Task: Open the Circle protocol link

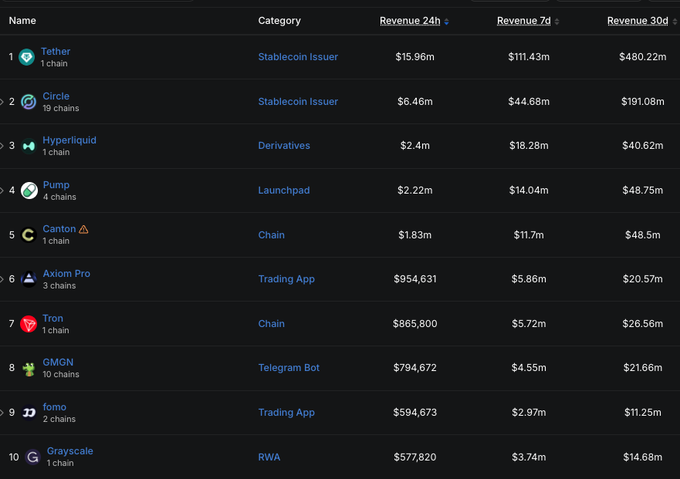Action: pyautogui.click(x=56, y=96)
